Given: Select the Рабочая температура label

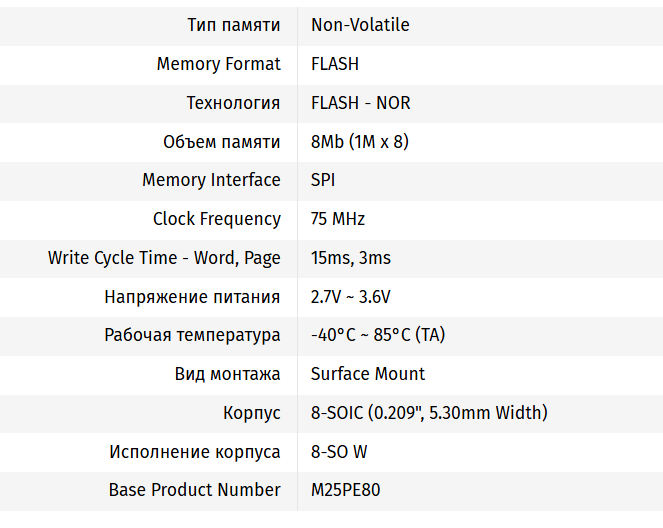Looking at the screenshot, I should point(192,335).
